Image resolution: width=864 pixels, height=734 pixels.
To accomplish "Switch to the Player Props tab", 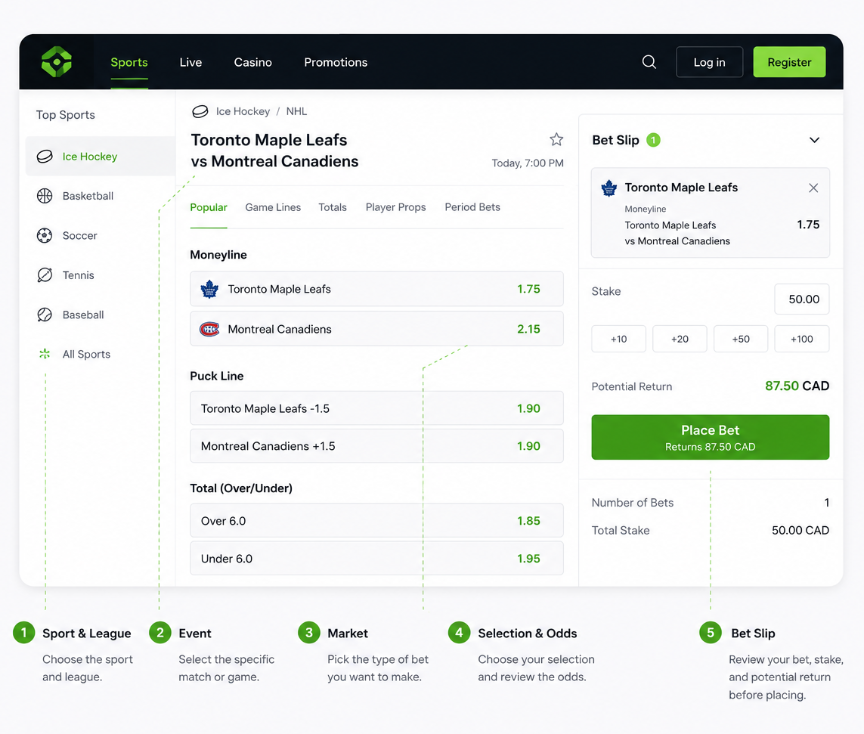I will coord(396,207).
